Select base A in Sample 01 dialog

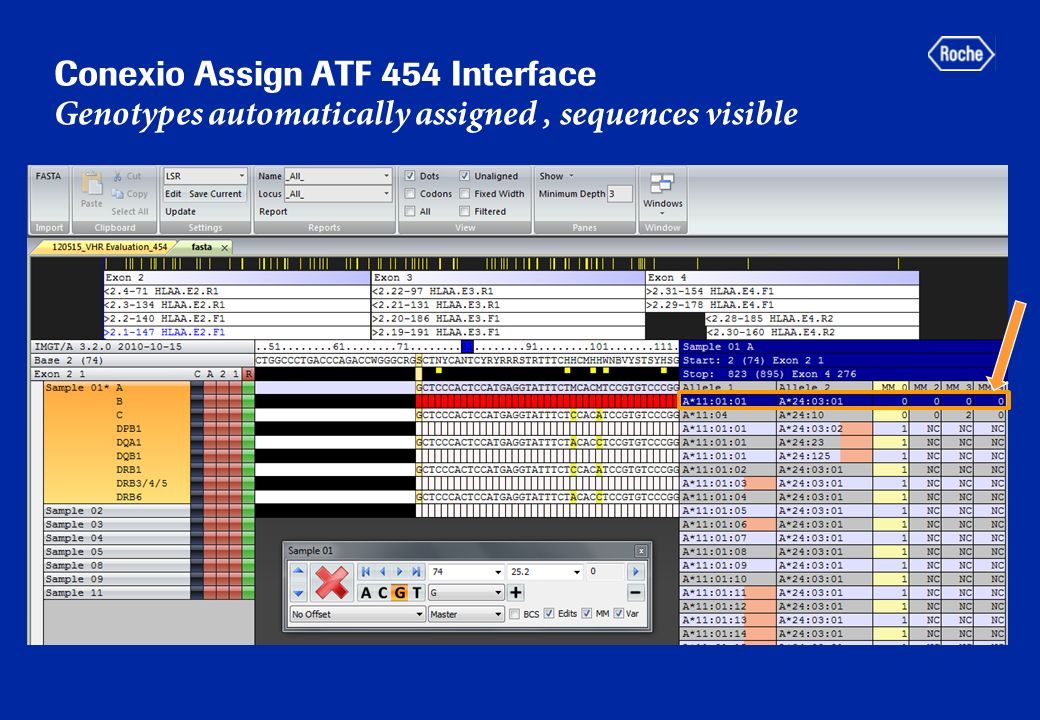(x=365, y=593)
